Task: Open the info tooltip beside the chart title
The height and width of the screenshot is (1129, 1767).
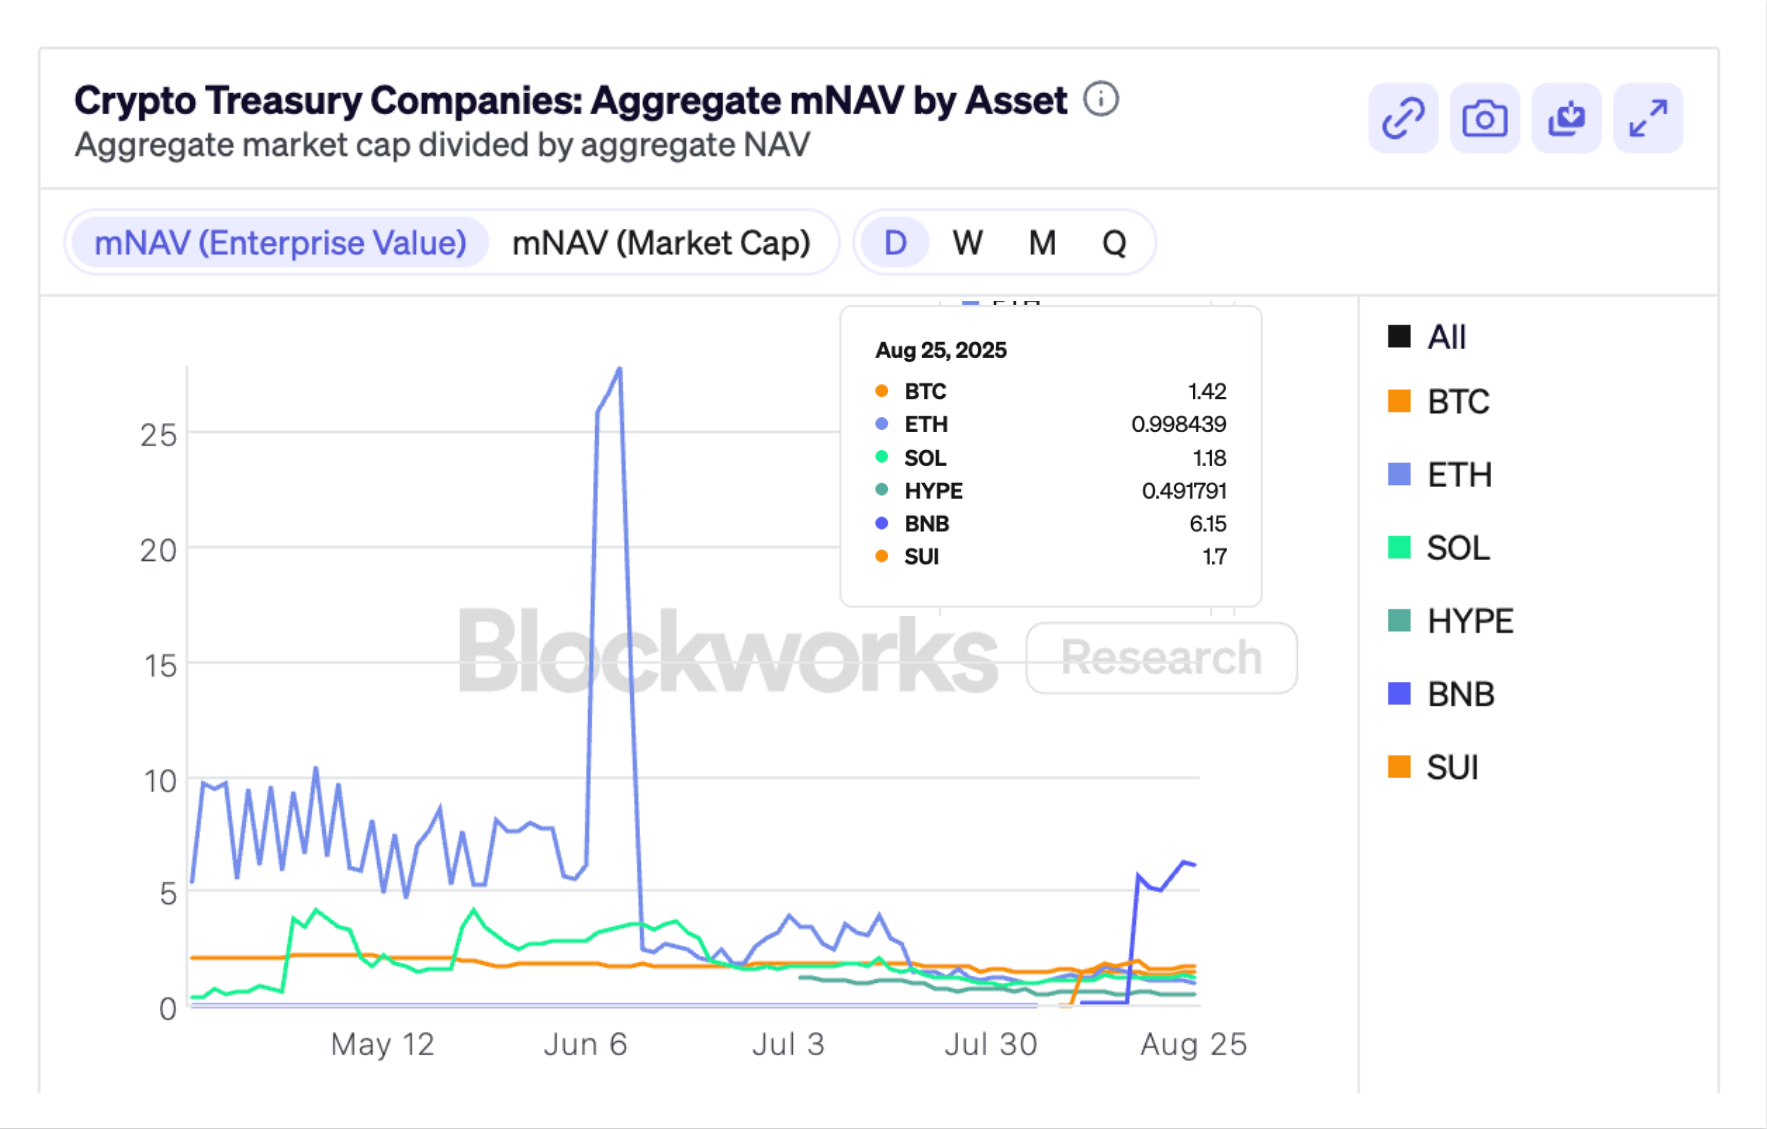Action: [x=1100, y=100]
